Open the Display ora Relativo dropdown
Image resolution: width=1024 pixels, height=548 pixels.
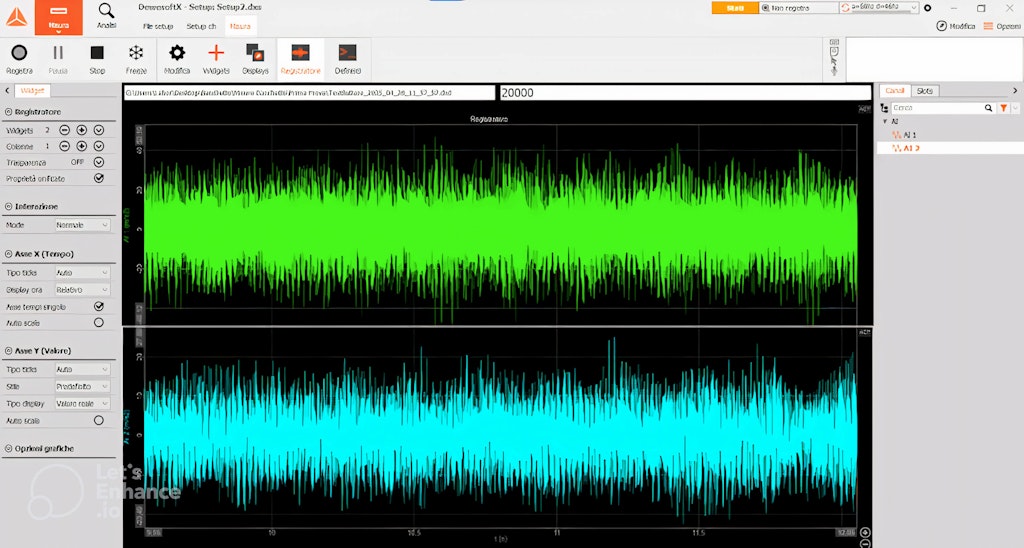82,289
